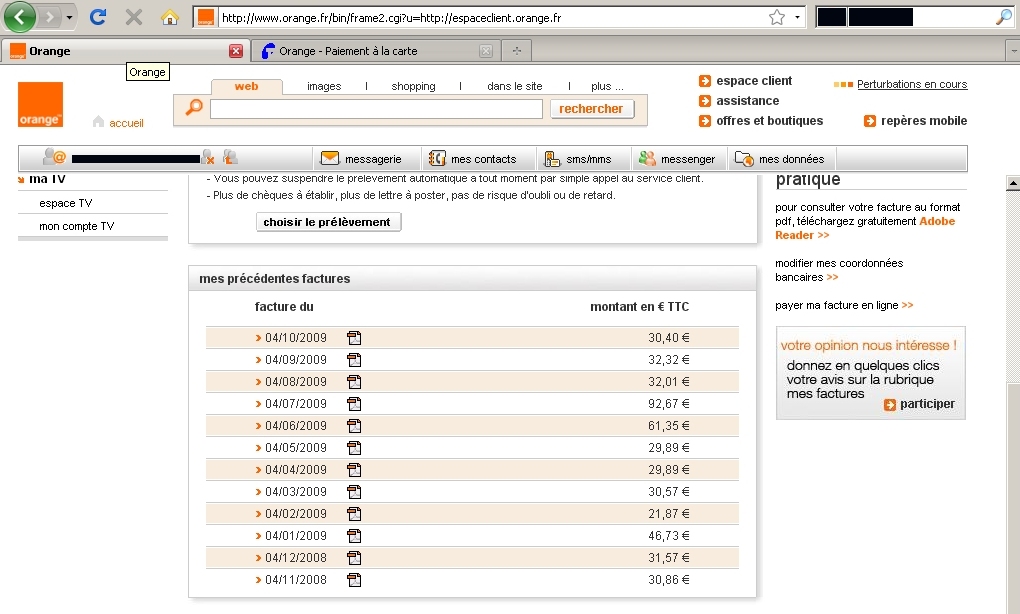Open PDF icon for invoice 04/01/2009
The height and width of the screenshot is (614, 1020).
click(x=354, y=536)
